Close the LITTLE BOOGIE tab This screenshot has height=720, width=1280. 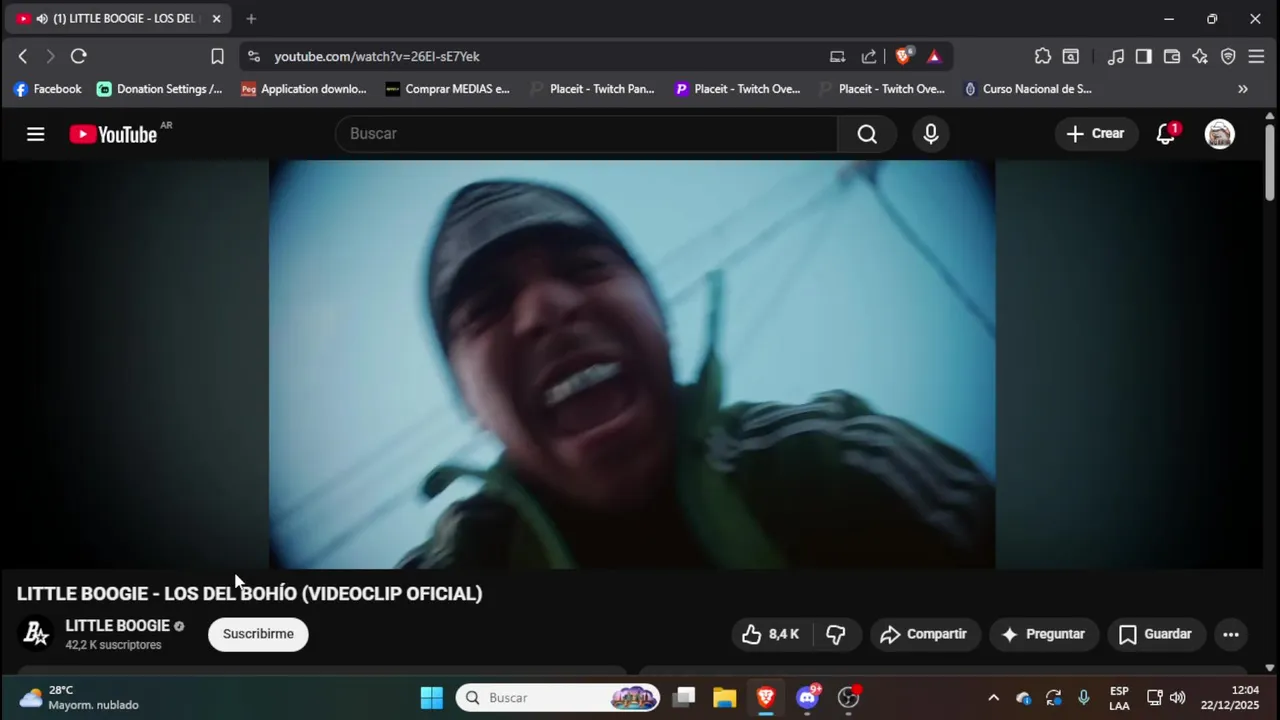point(216,19)
